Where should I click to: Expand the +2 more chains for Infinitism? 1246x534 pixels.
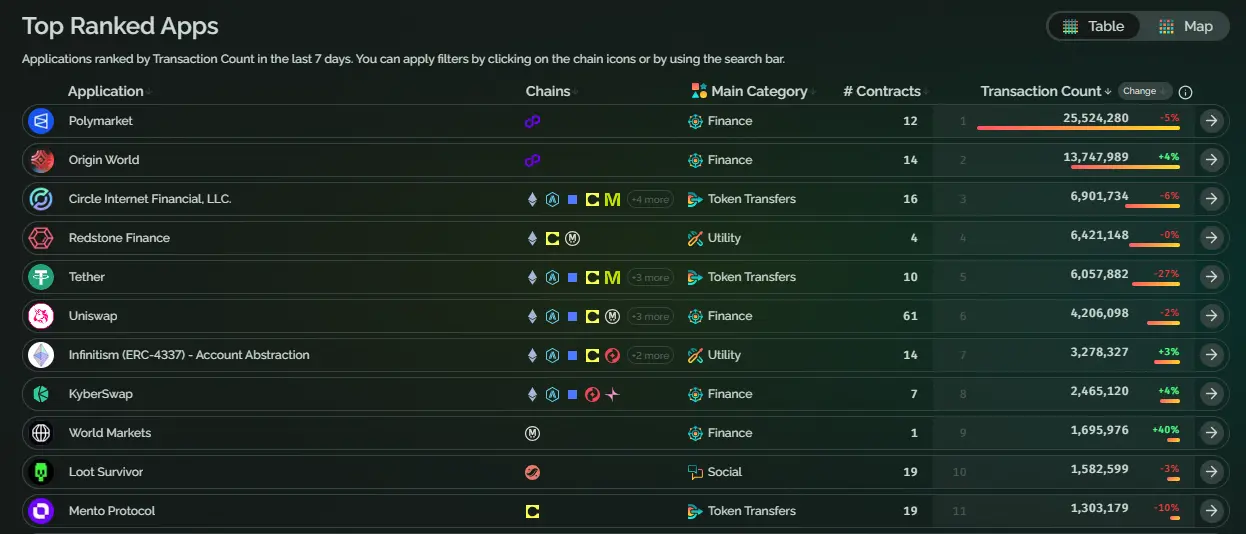(650, 355)
